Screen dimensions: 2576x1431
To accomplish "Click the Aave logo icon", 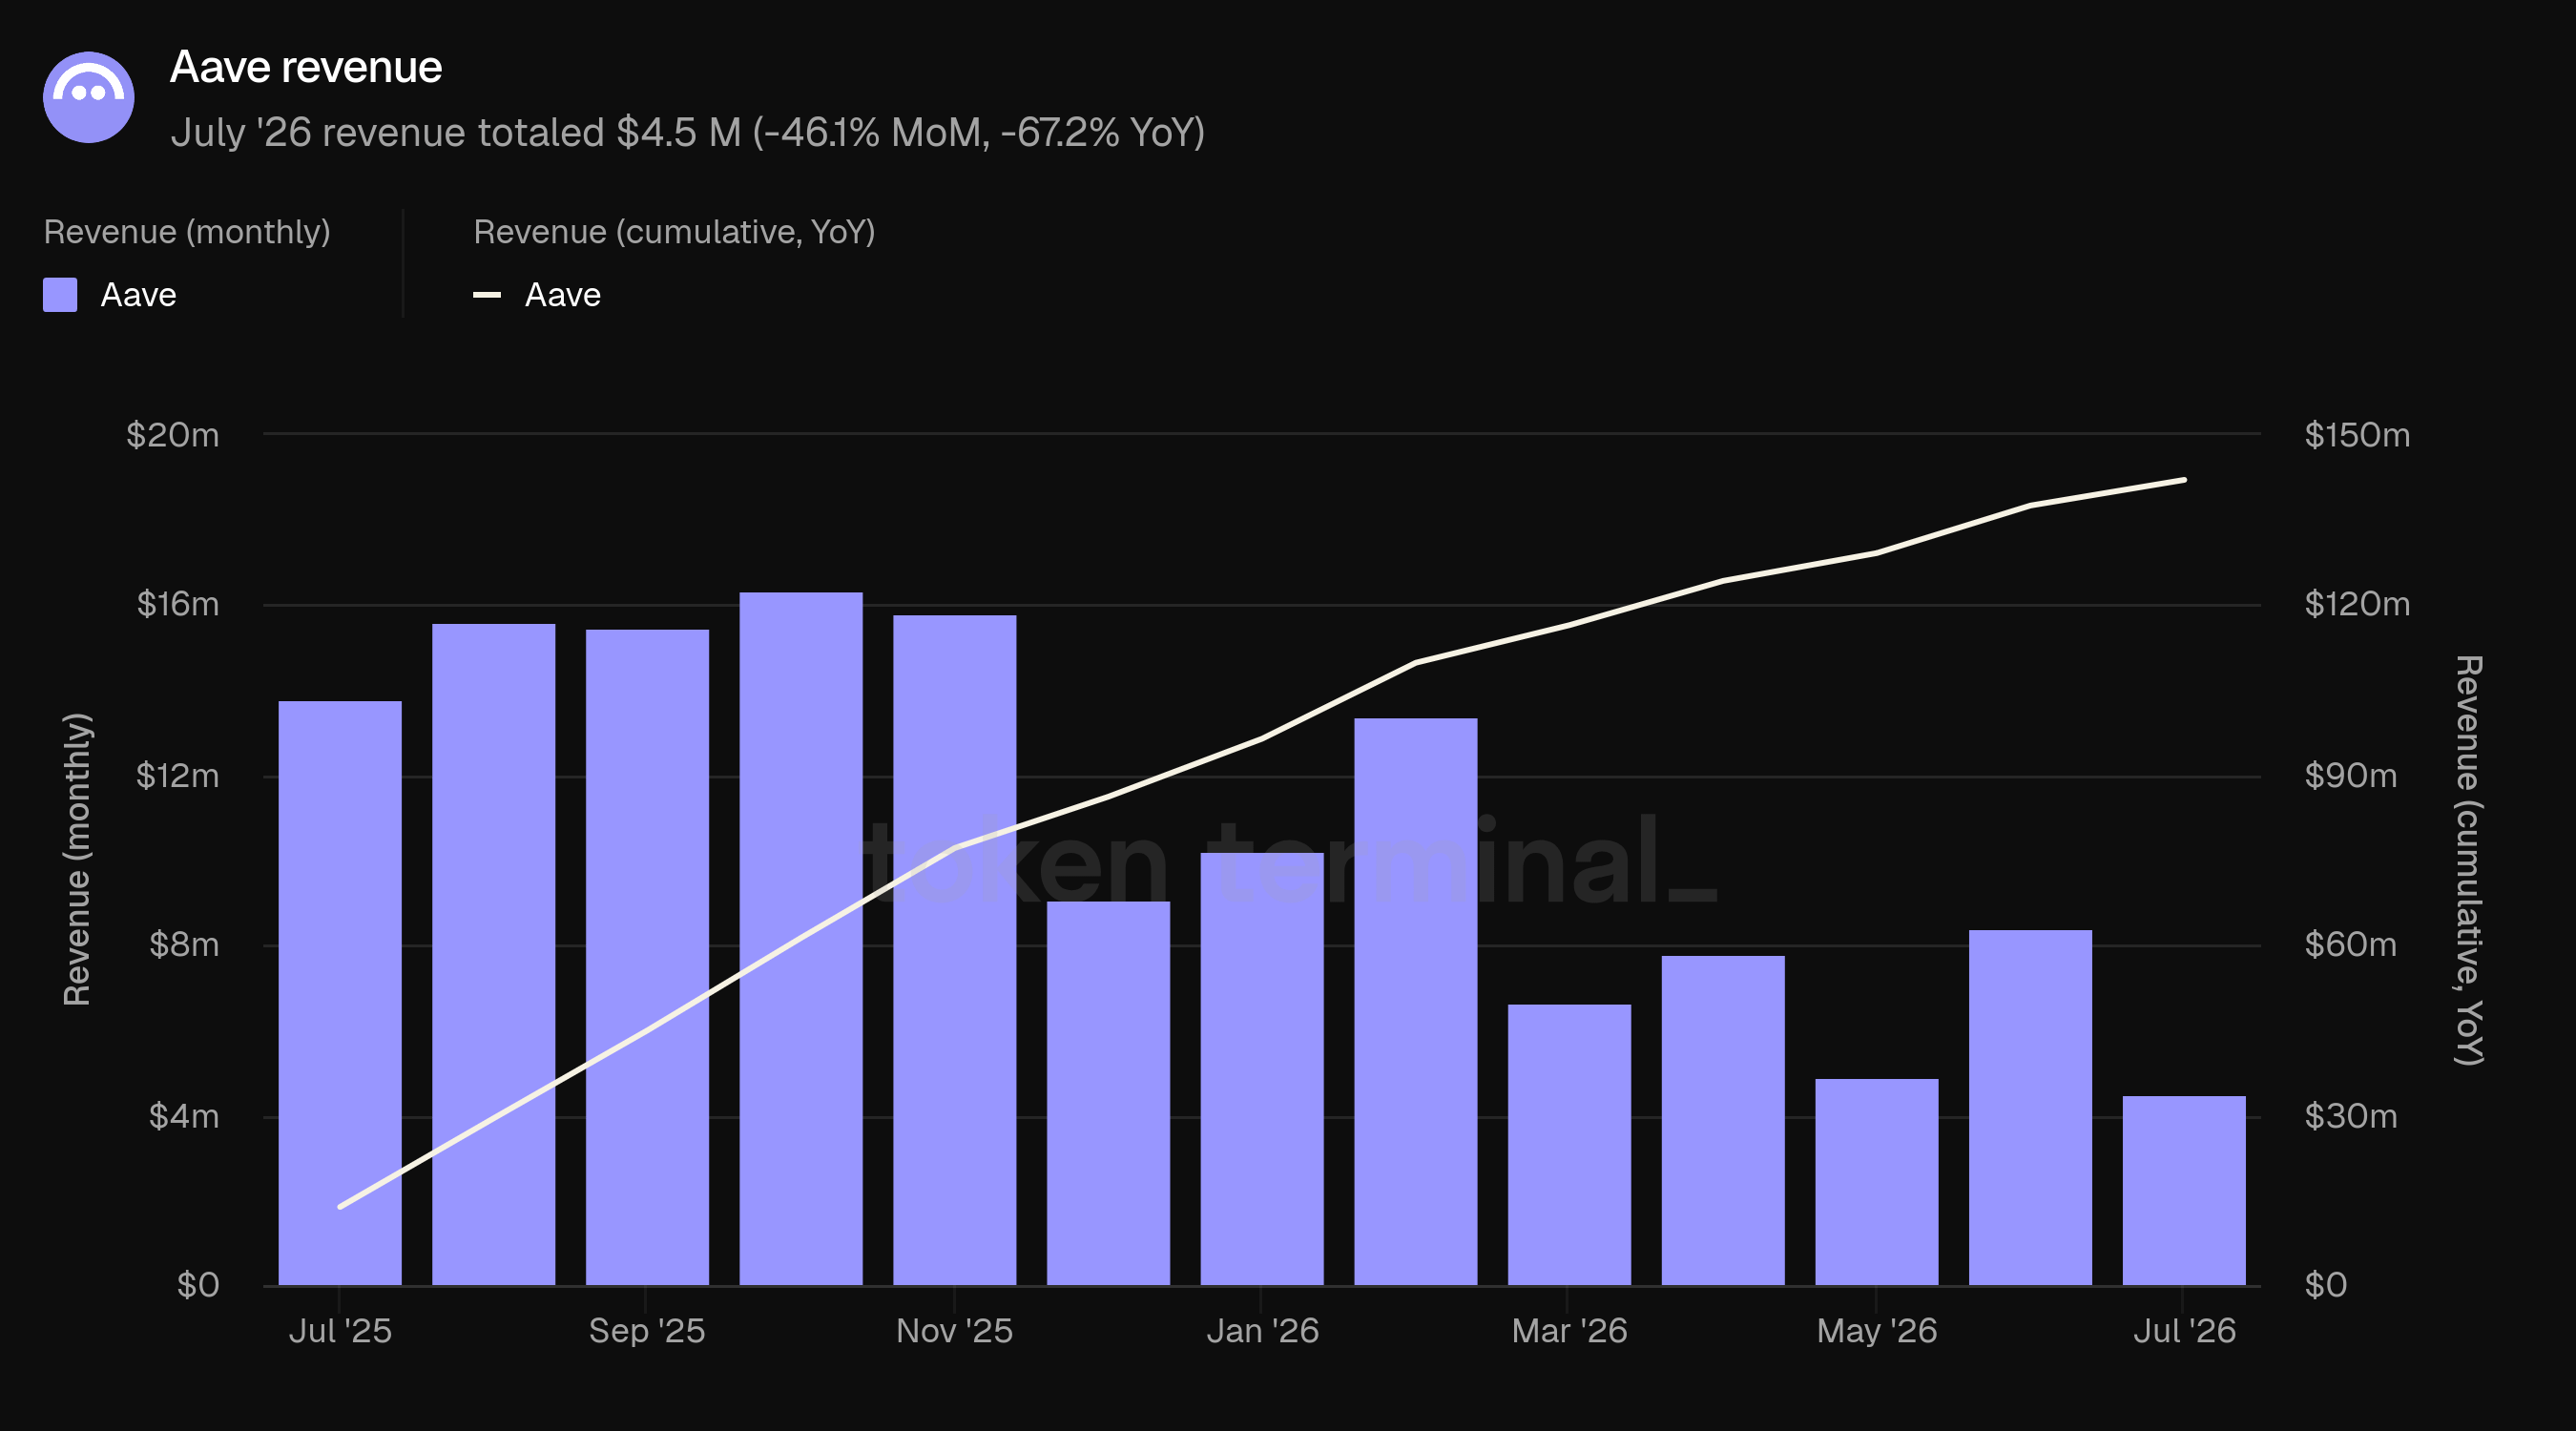I will click(89, 97).
